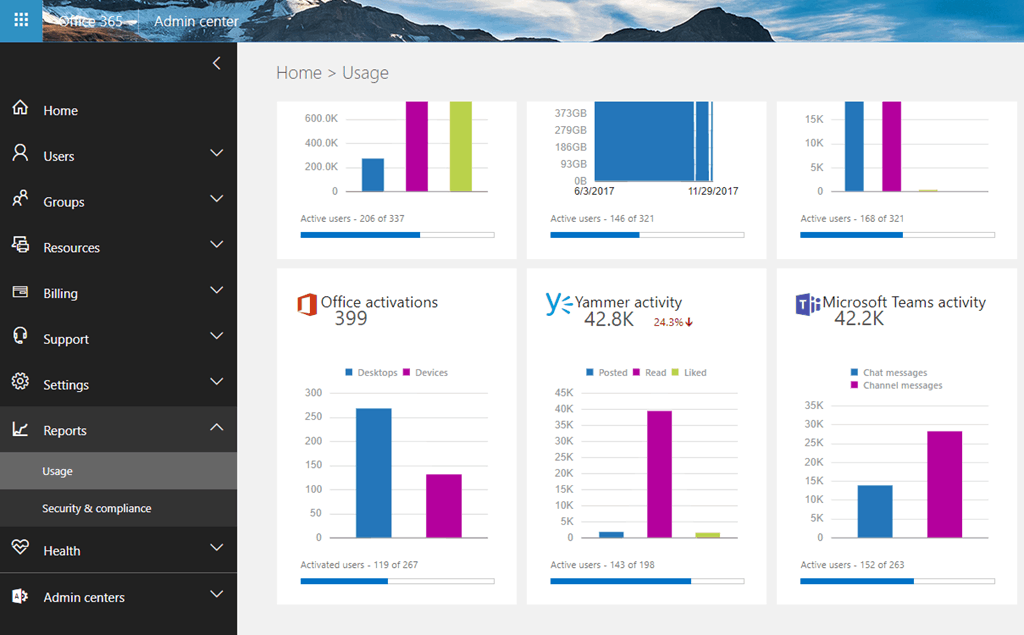
Task: Collapse the left navigation pane arrow
Action: pos(217,64)
